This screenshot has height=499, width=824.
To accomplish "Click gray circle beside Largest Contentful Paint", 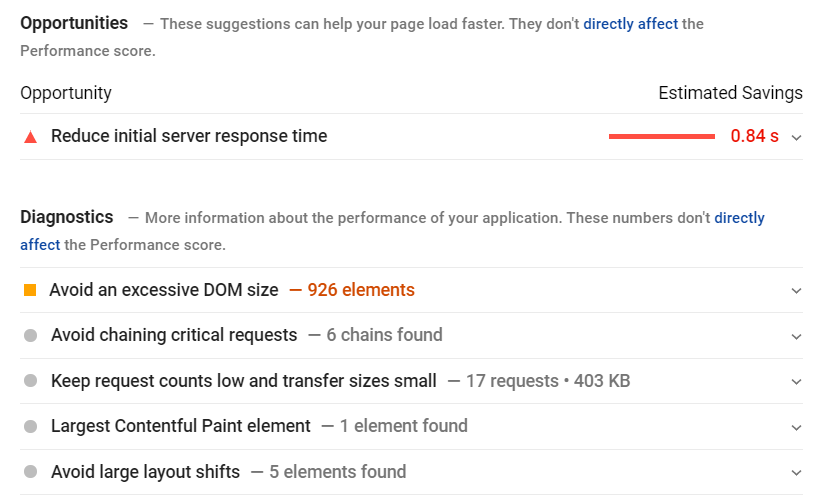I will 30,427.
